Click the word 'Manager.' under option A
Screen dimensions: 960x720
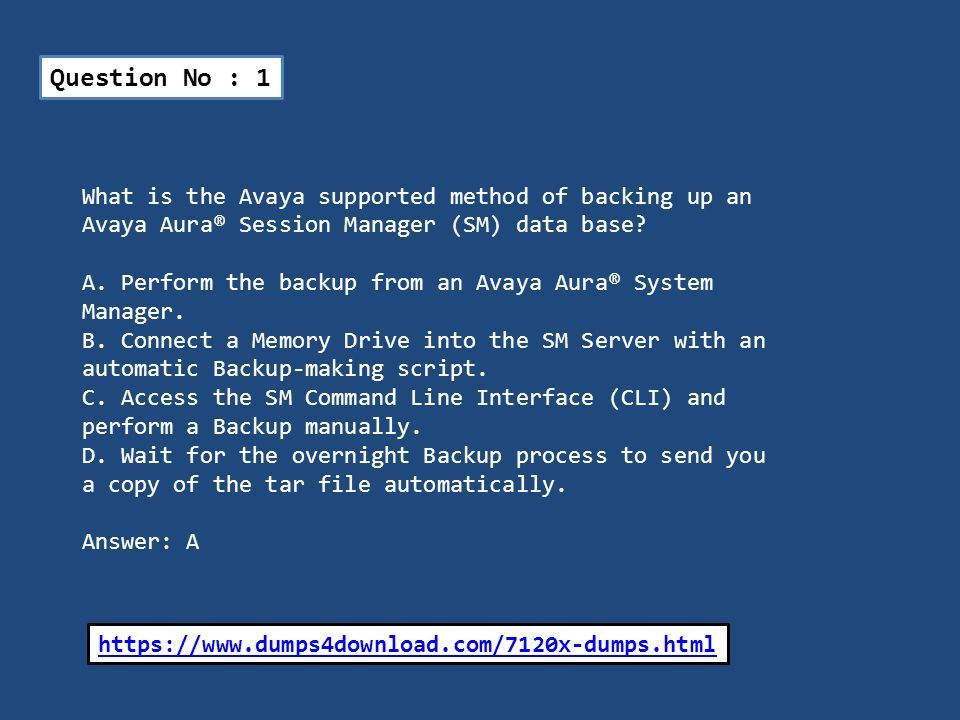[133, 312]
